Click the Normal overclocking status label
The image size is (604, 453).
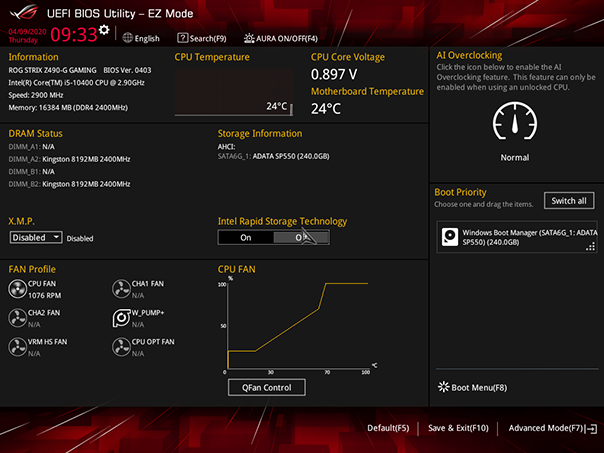click(515, 158)
